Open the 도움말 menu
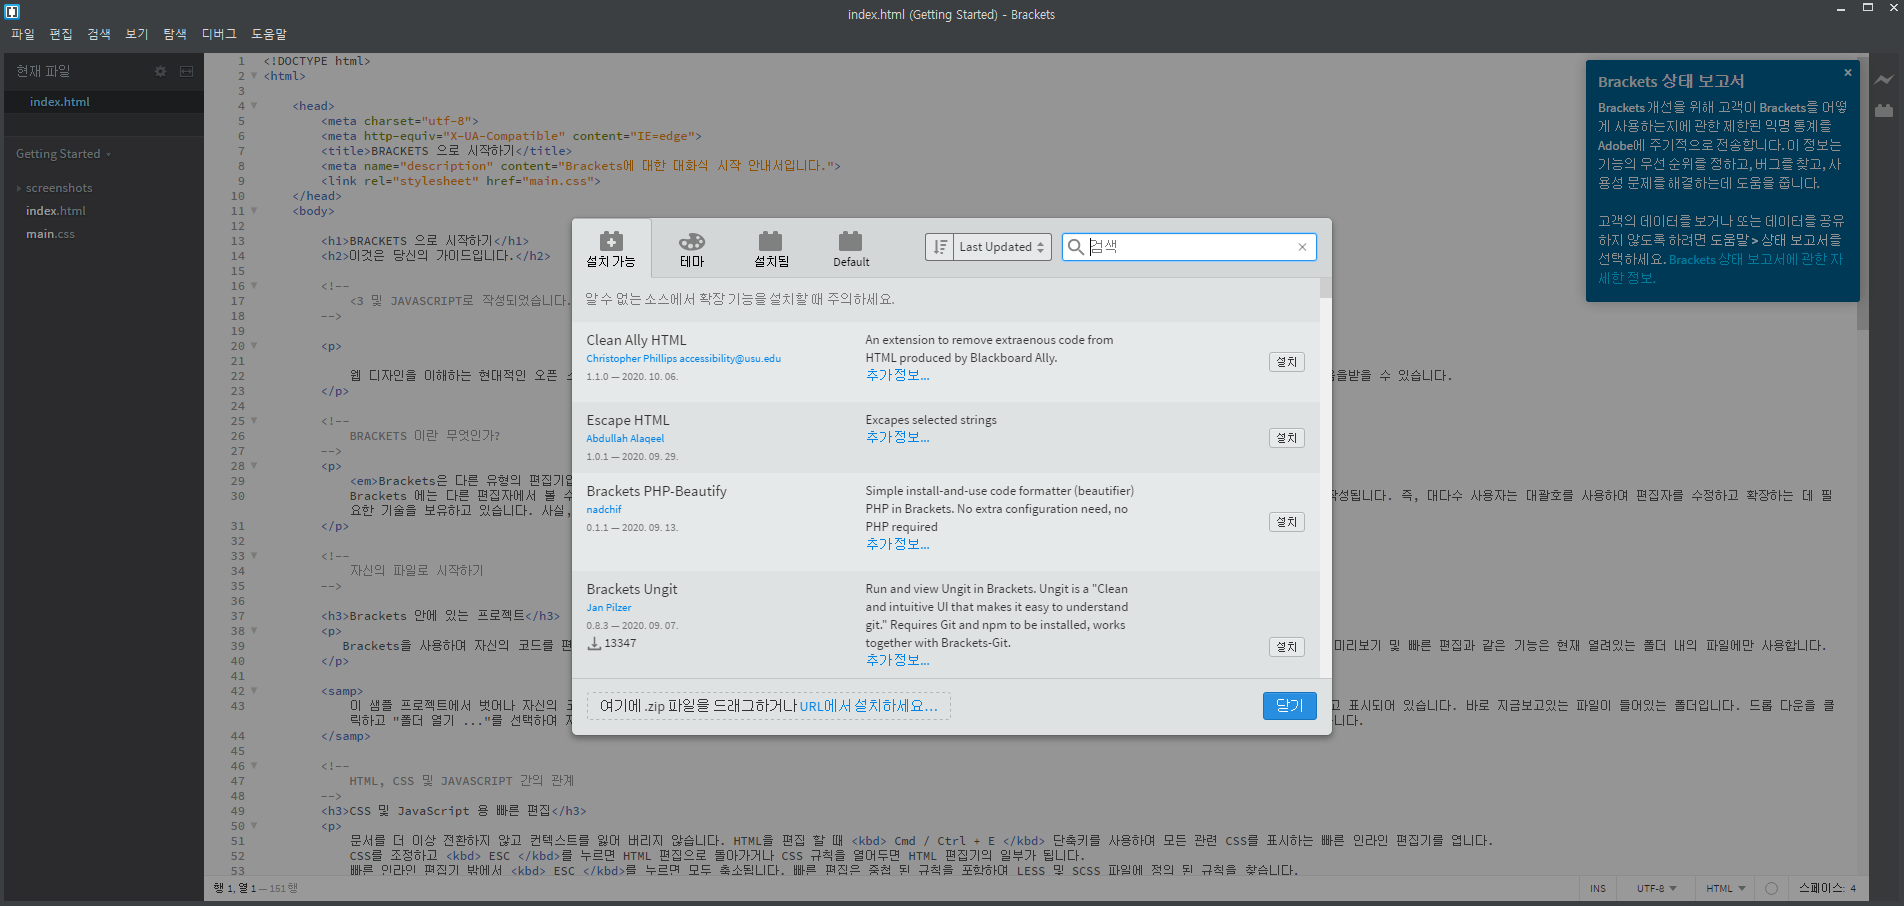 (x=269, y=34)
